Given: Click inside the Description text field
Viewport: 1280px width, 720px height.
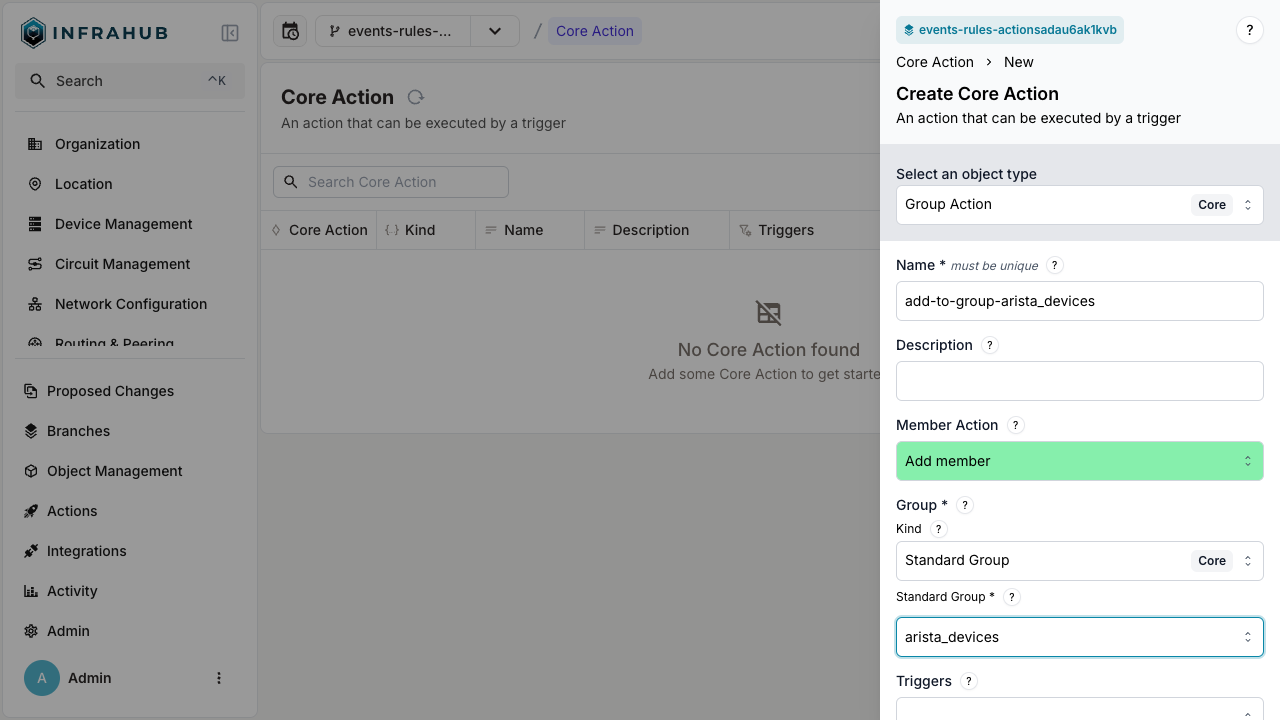Looking at the screenshot, I should pos(1080,381).
